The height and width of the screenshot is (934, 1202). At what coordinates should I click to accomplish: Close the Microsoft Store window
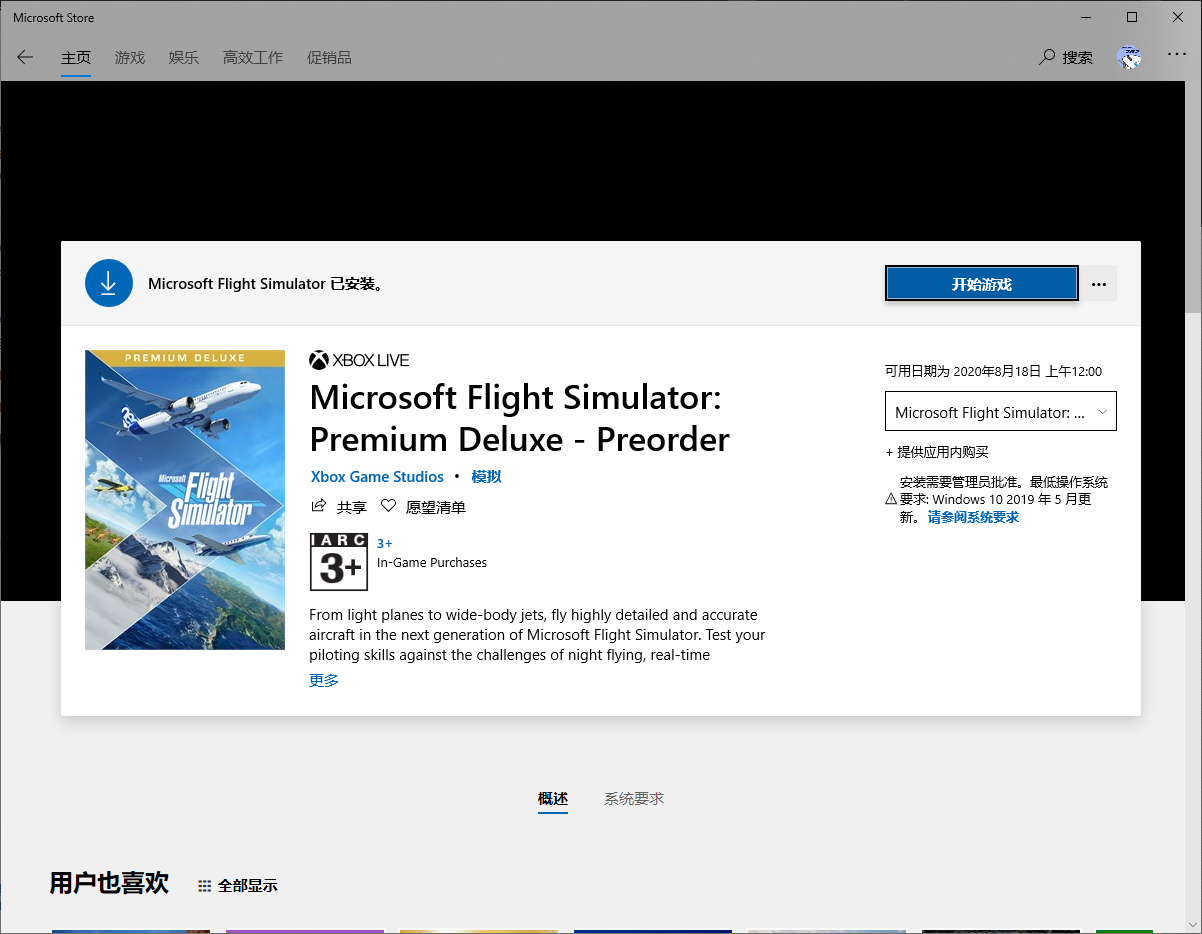[x=1178, y=17]
